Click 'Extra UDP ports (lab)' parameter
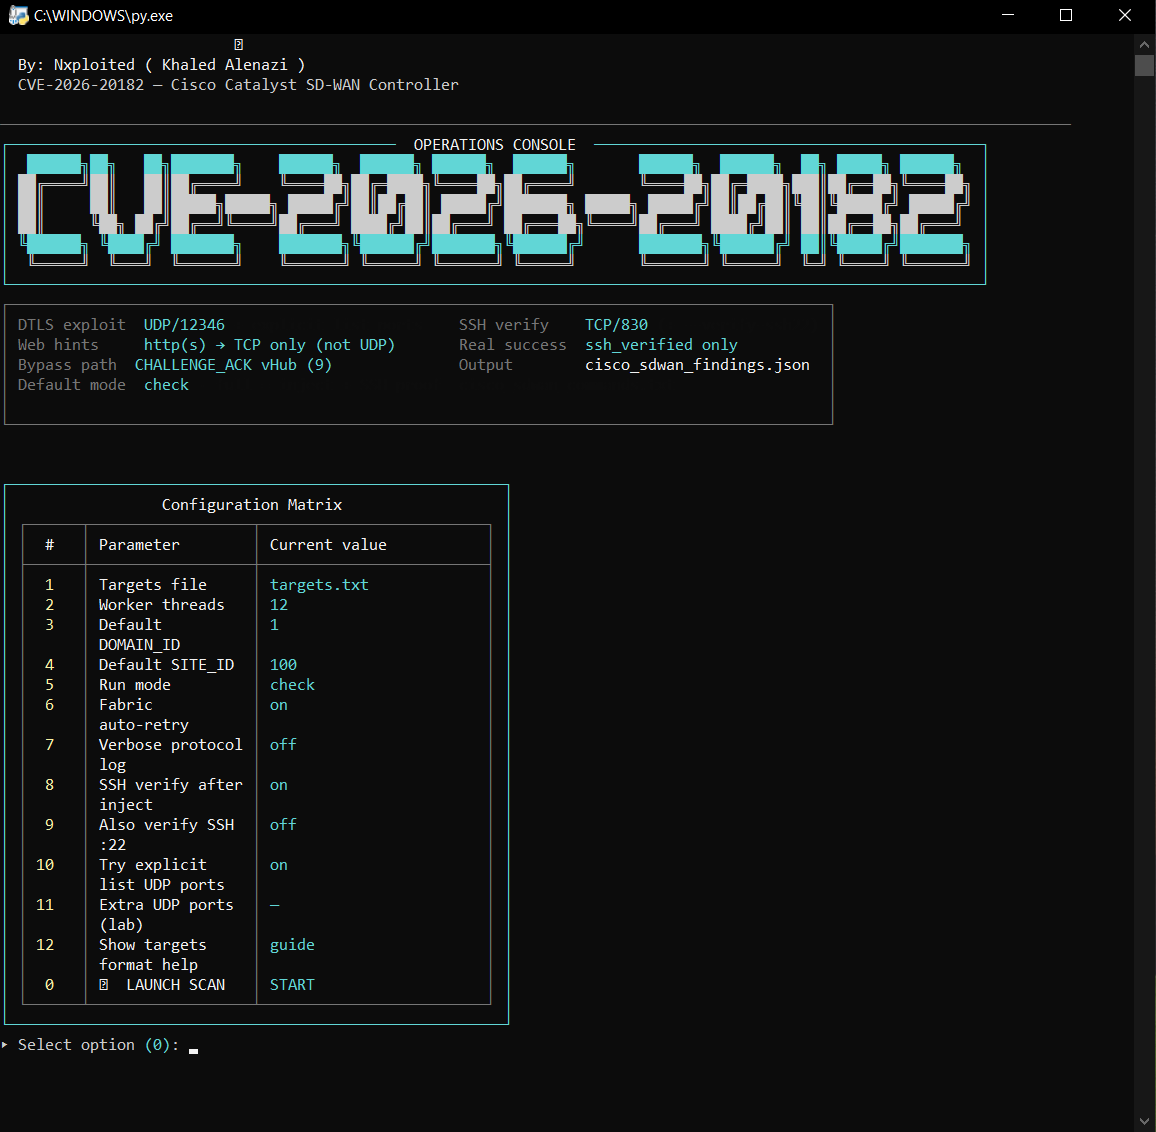1156x1132 pixels. tap(166, 914)
